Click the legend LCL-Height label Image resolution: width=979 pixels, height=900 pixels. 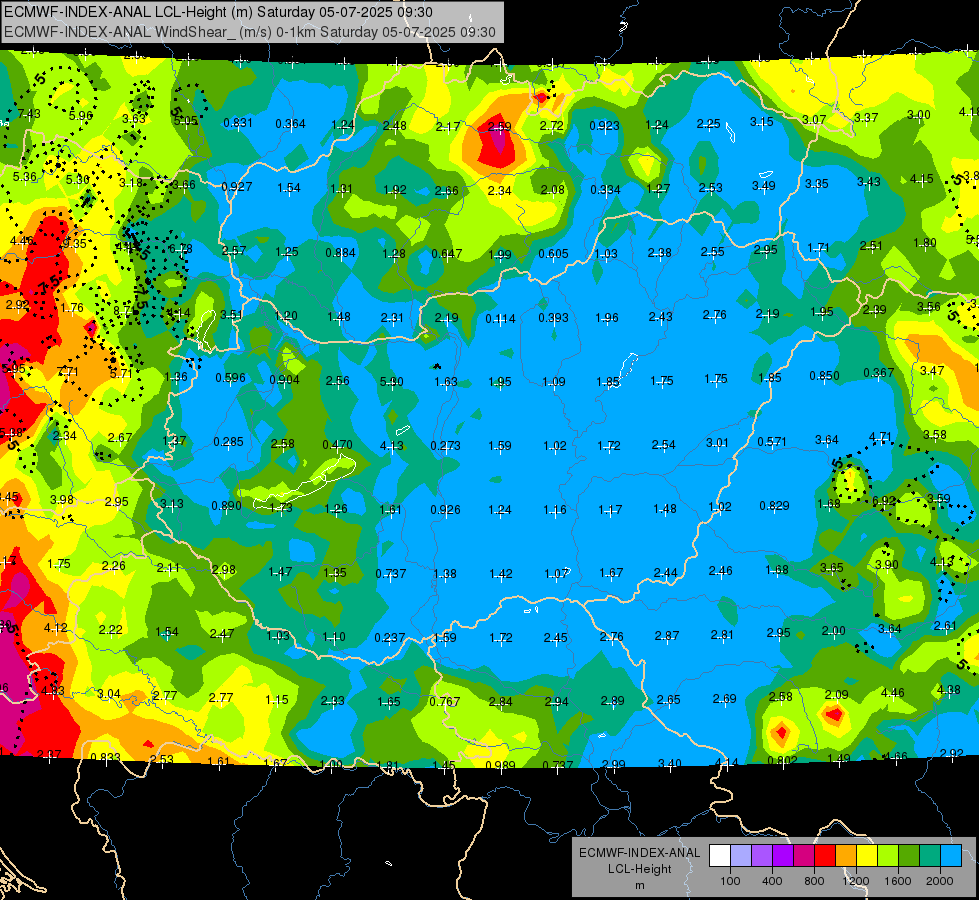tap(639, 869)
